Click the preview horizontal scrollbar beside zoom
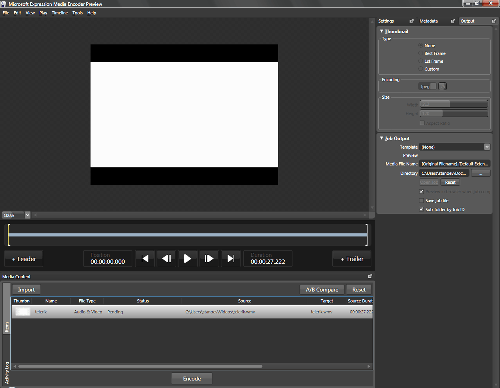This screenshot has height=388, width=500. pyautogui.click(x=200, y=215)
